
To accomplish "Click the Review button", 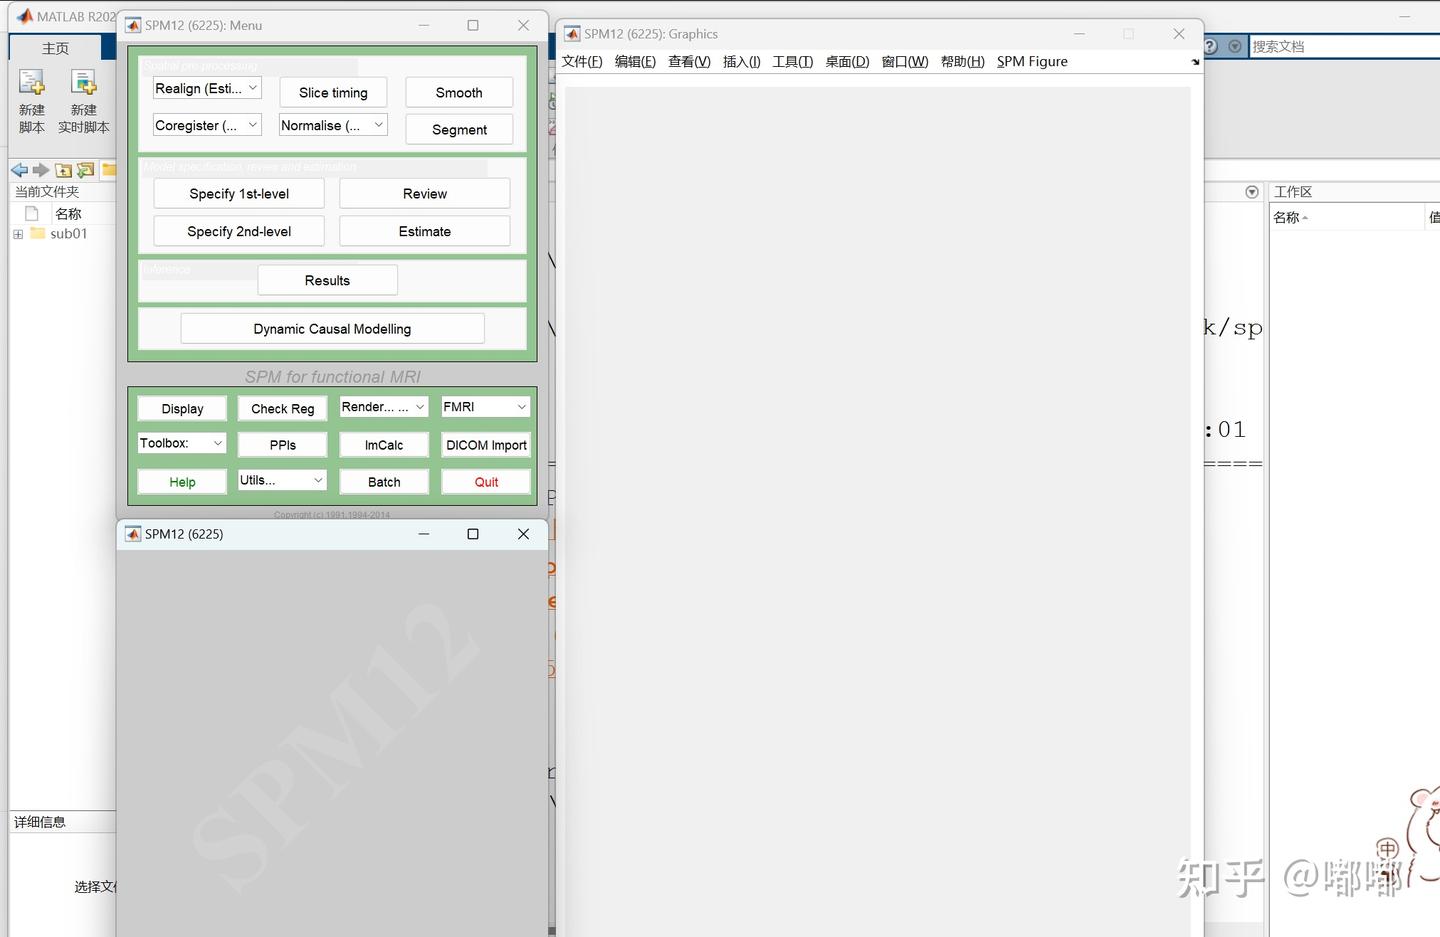I will [425, 194].
